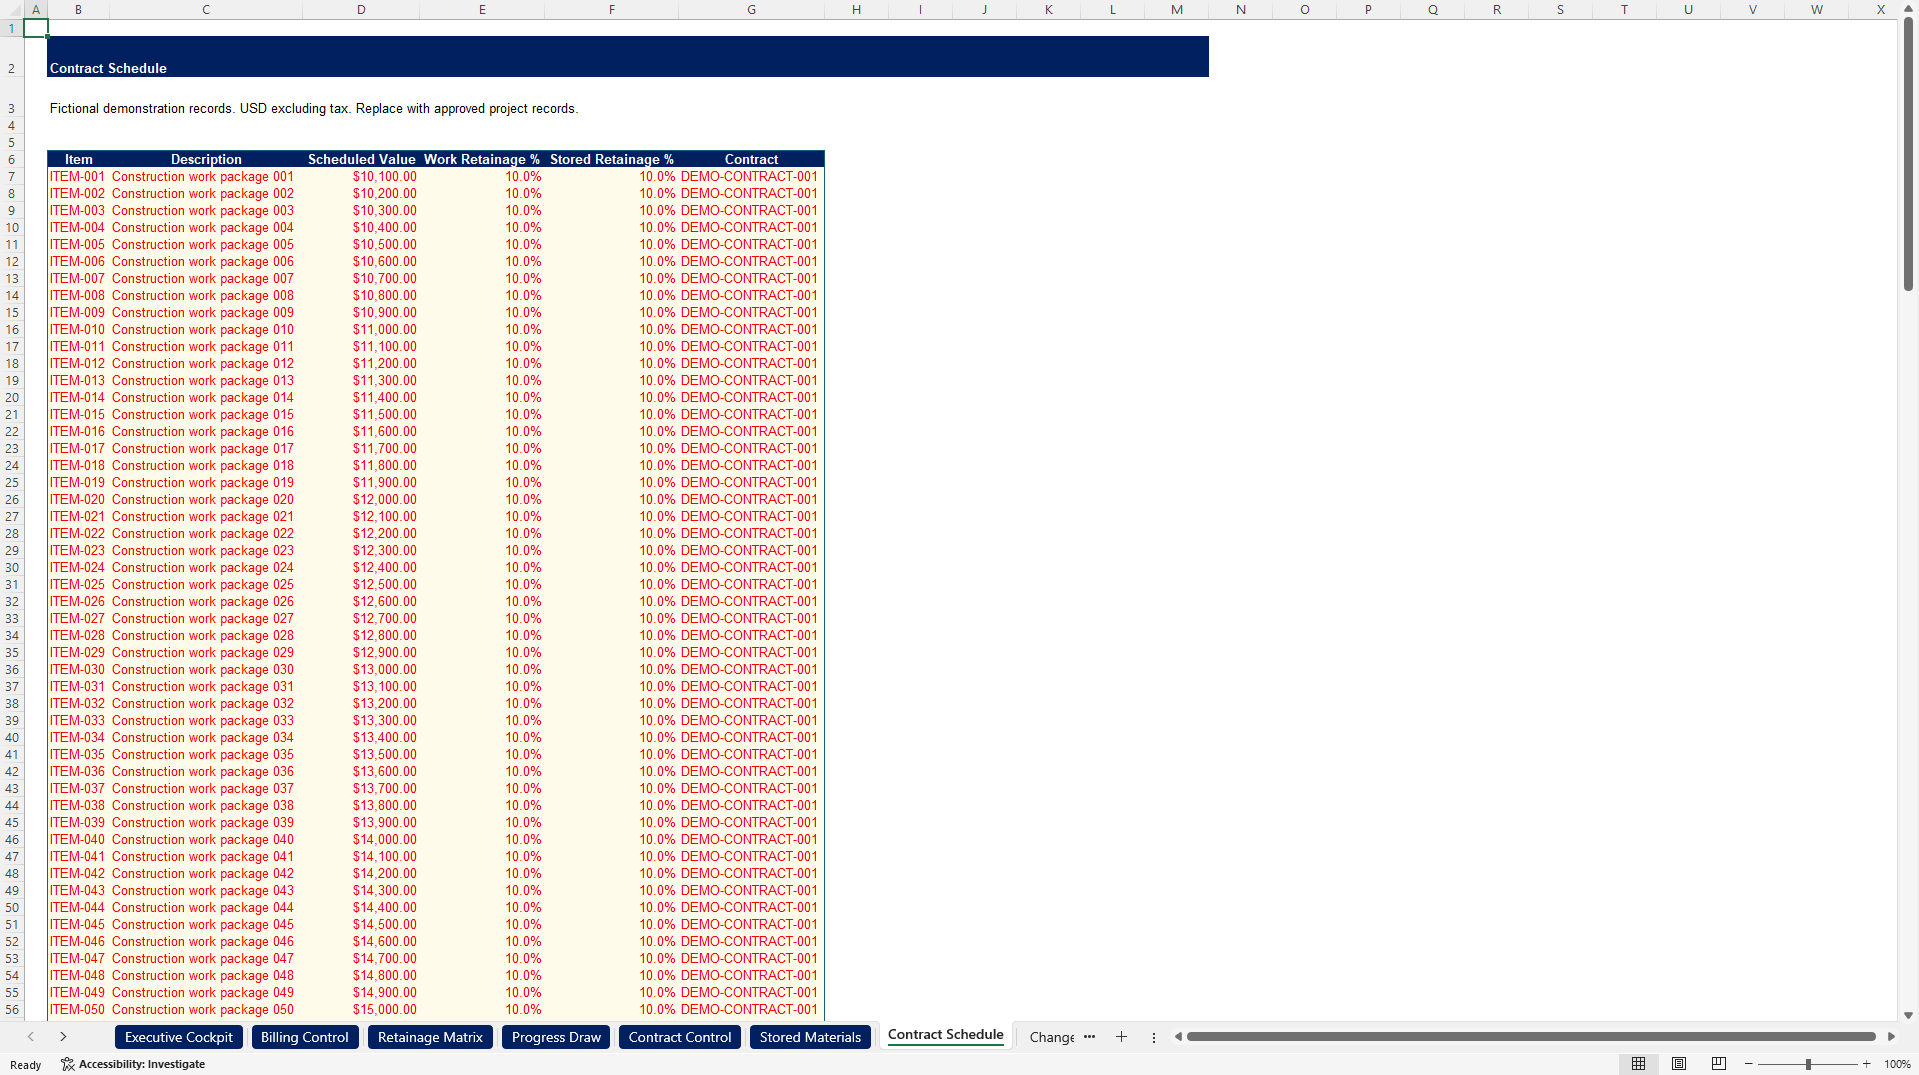1919x1075 pixels.
Task: Click the Work Retainage % header cell
Action: [482, 160]
